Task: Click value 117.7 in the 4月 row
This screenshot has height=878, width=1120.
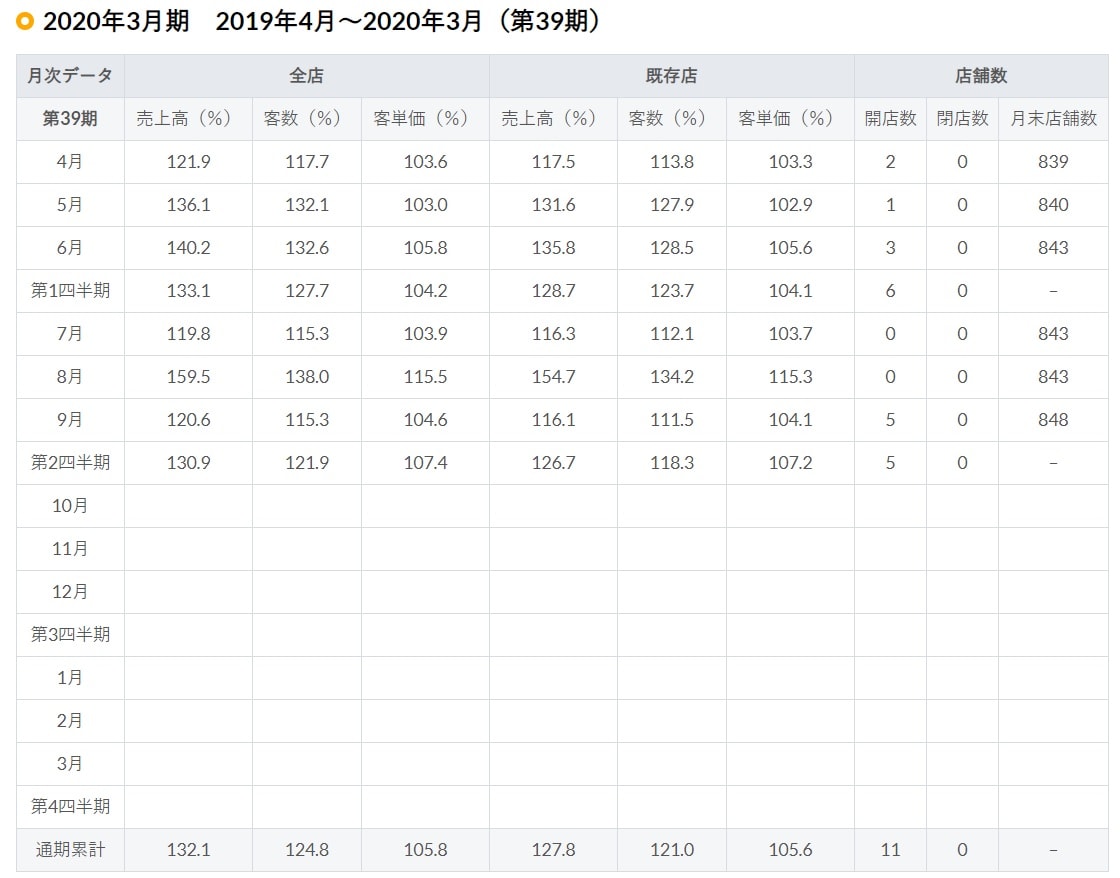Action: [x=307, y=162]
